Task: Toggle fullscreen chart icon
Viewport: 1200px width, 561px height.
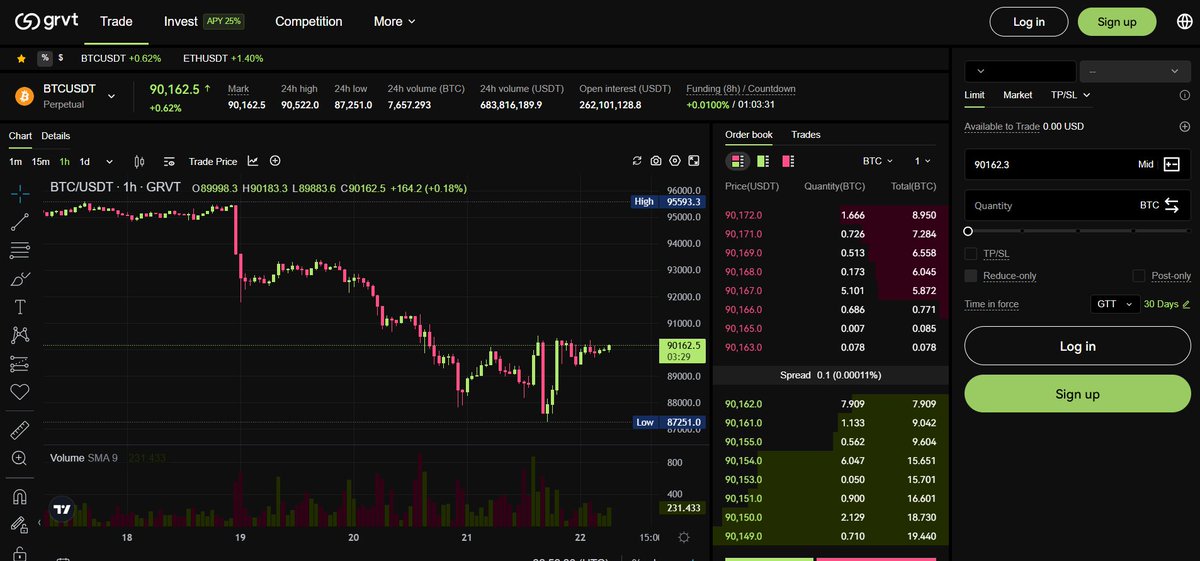Action: coord(696,161)
